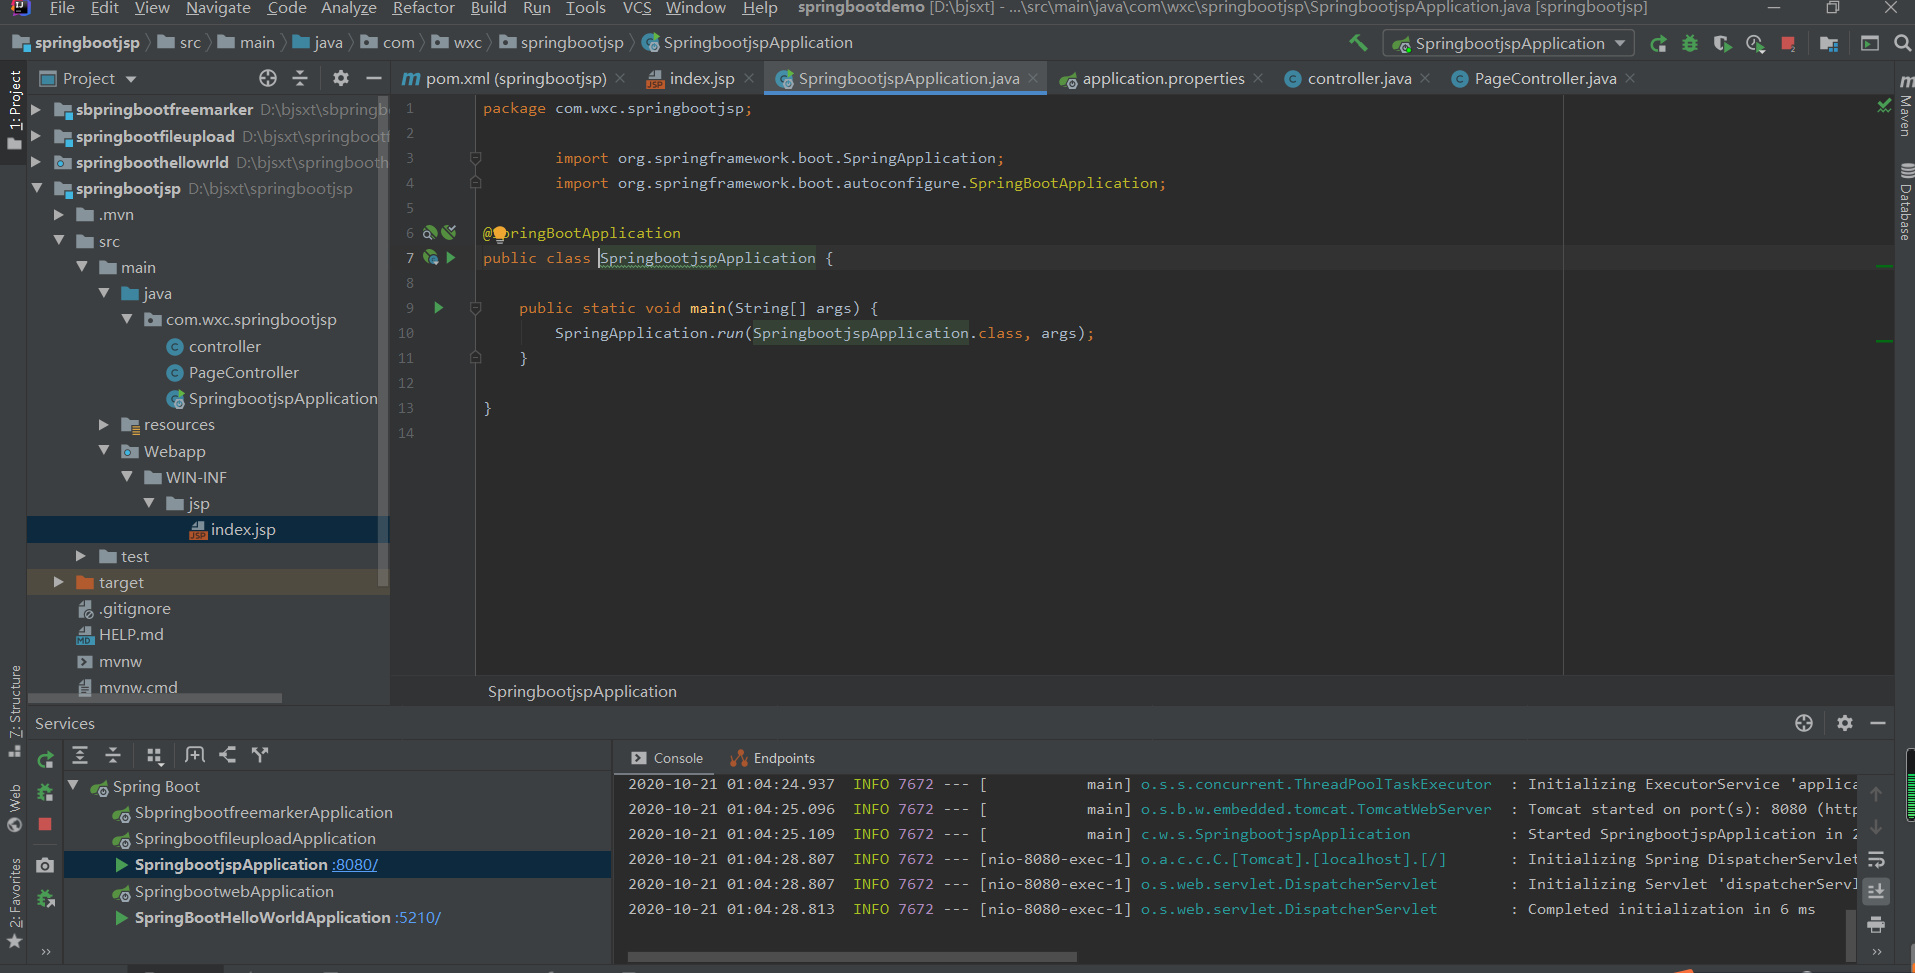Click the run gutter arrow on line 7
The image size is (1915, 973).
[x=451, y=258]
